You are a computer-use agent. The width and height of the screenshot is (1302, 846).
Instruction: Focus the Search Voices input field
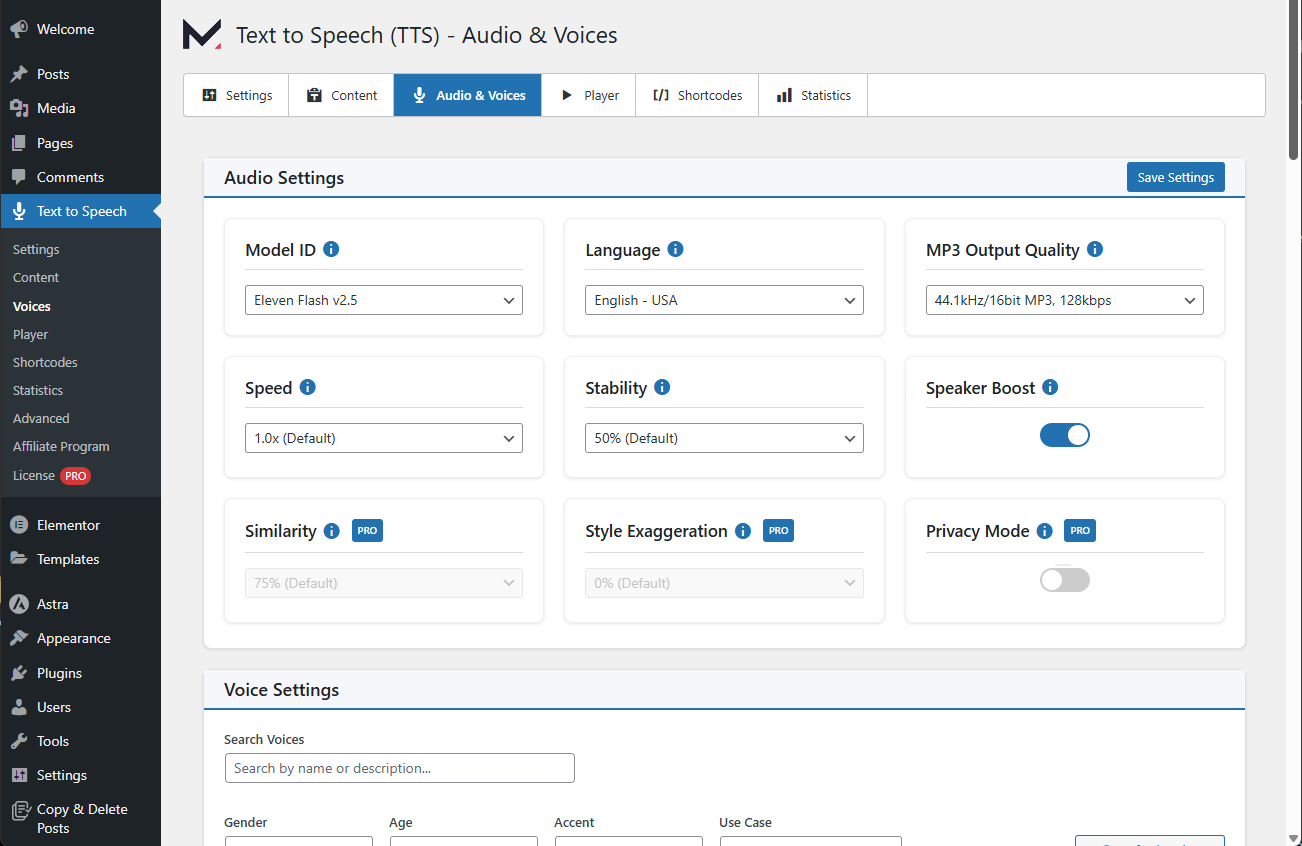point(400,768)
